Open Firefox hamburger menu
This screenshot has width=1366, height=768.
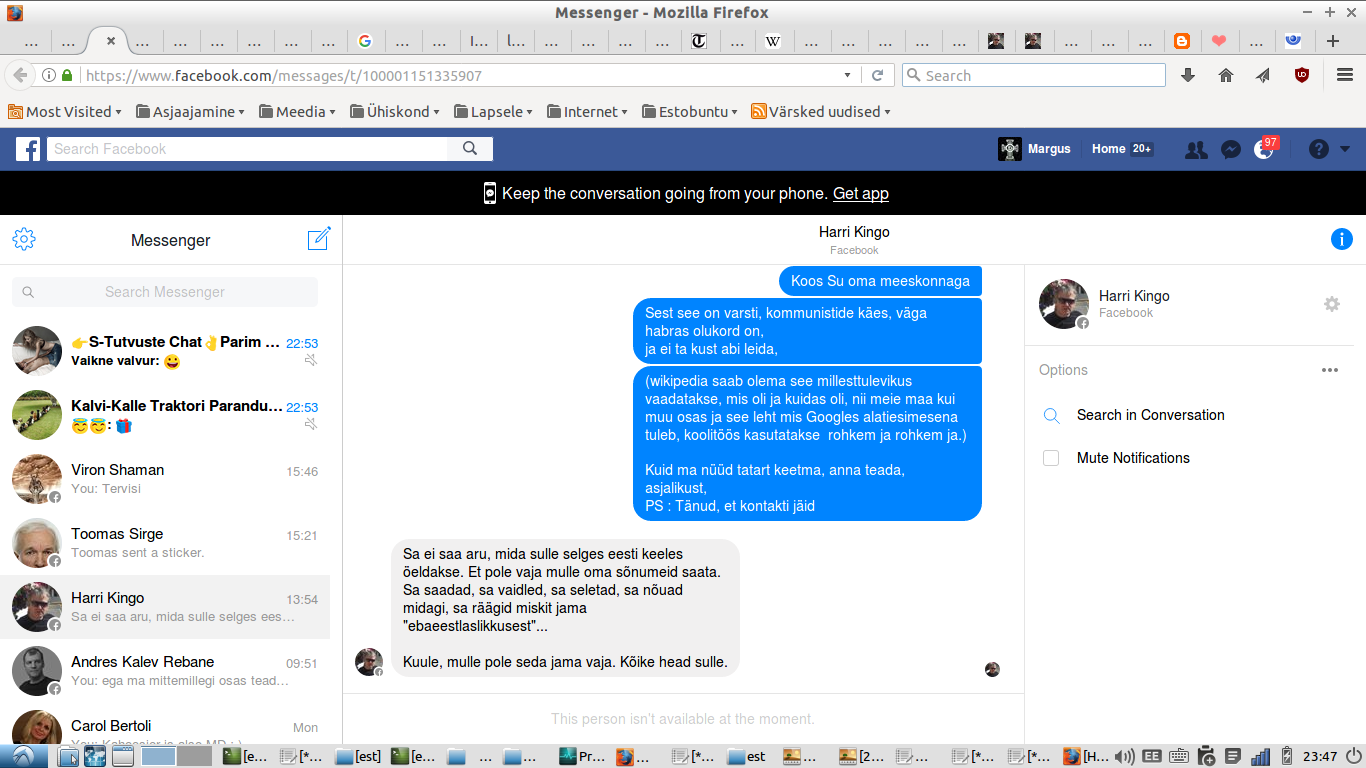pos(1345,75)
